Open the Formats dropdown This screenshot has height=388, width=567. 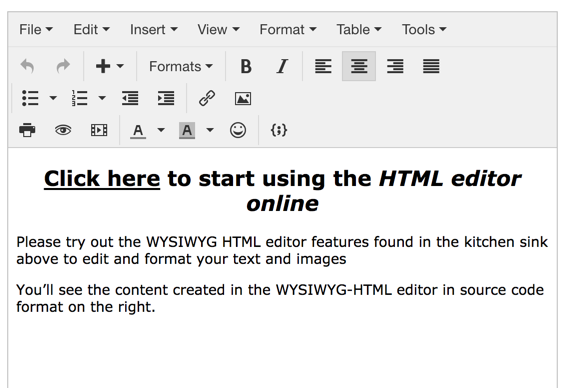click(x=181, y=67)
